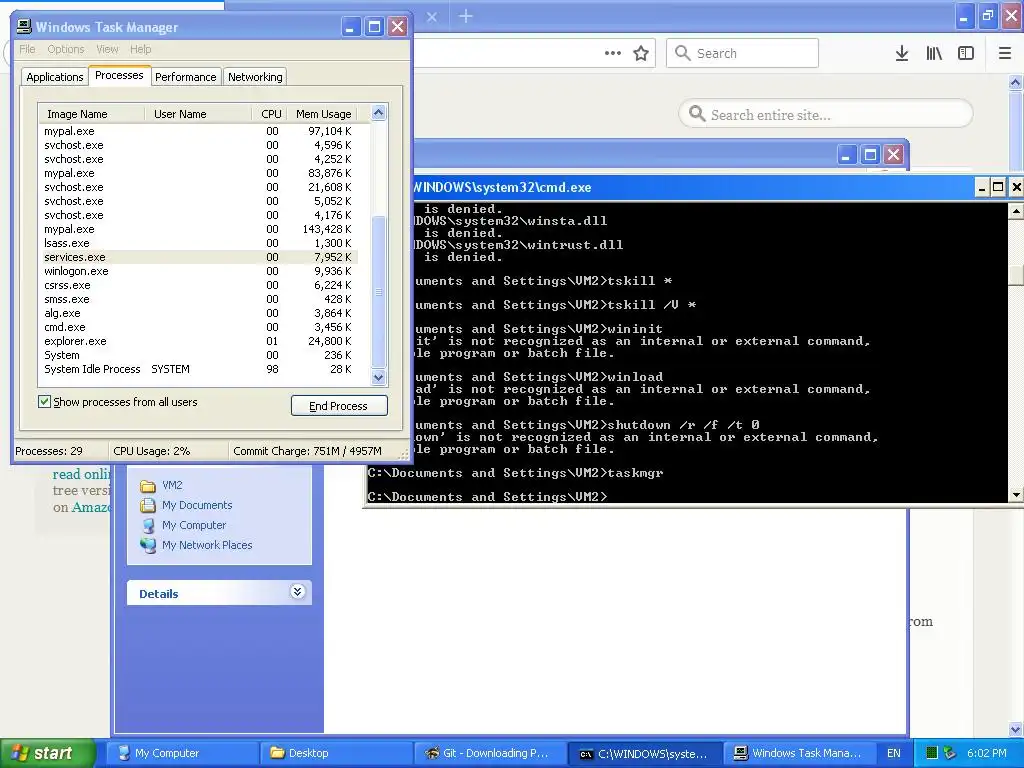1024x768 pixels.
Task: Click the green tray icon in system tray
Action: 932,753
